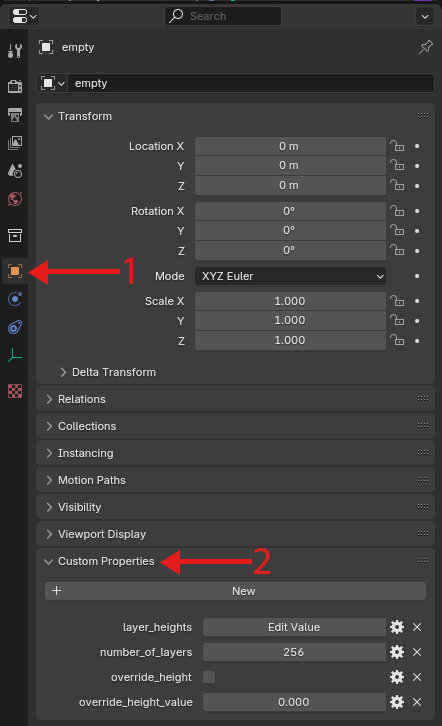The image size is (442, 726).
Task: Expand the Delta Transform subpanel
Action: point(63,372)
